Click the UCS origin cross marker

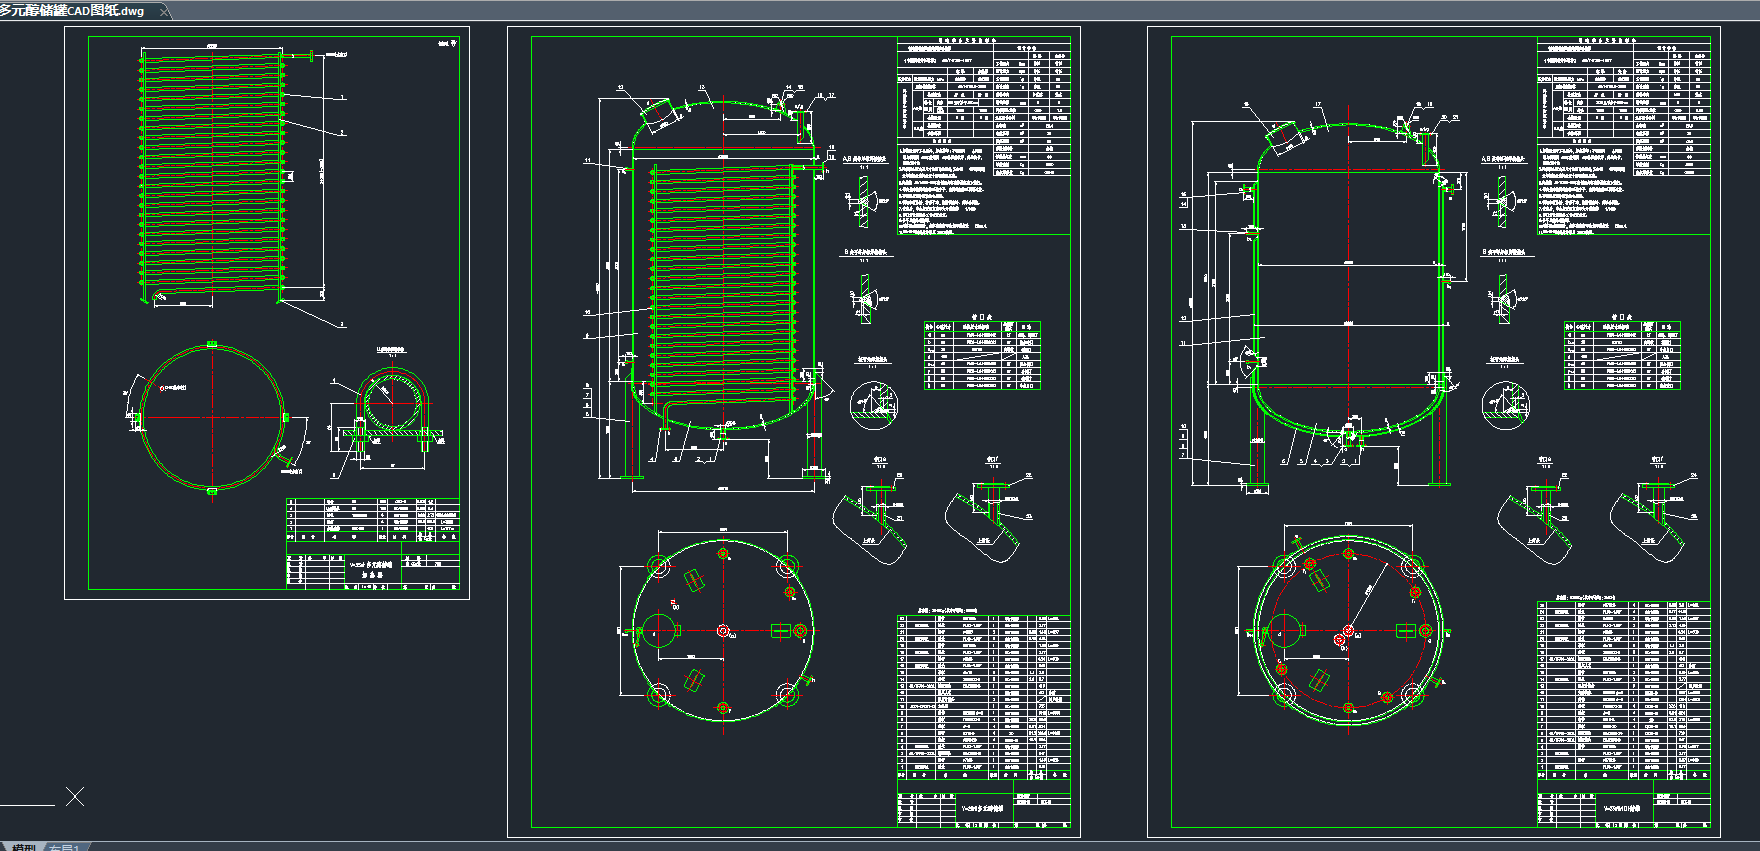tap(75, 796)
